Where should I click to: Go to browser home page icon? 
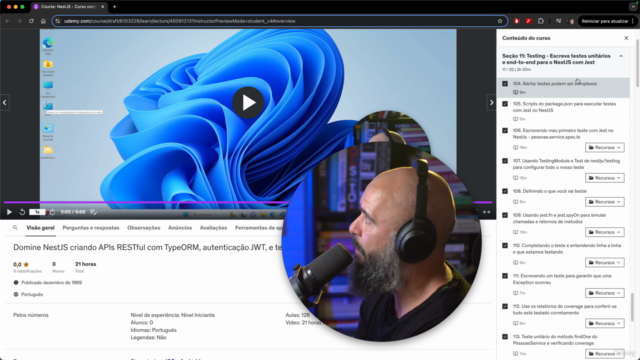[x=43, y=21]
